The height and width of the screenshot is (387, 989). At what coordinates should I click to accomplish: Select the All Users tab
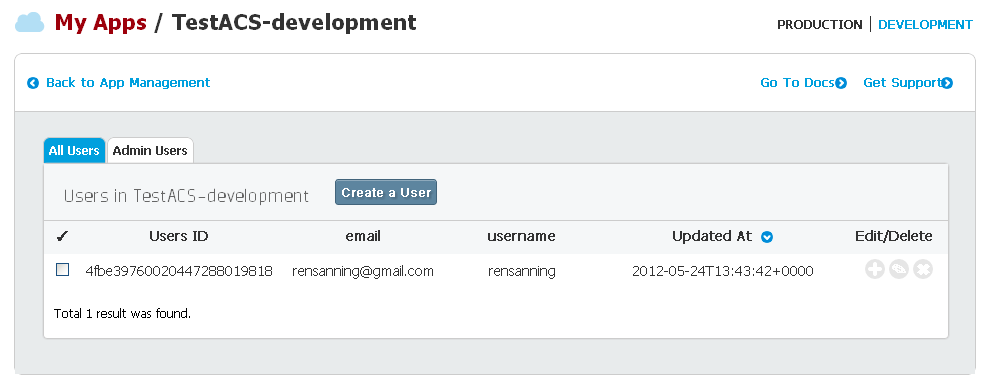point(74,151)
